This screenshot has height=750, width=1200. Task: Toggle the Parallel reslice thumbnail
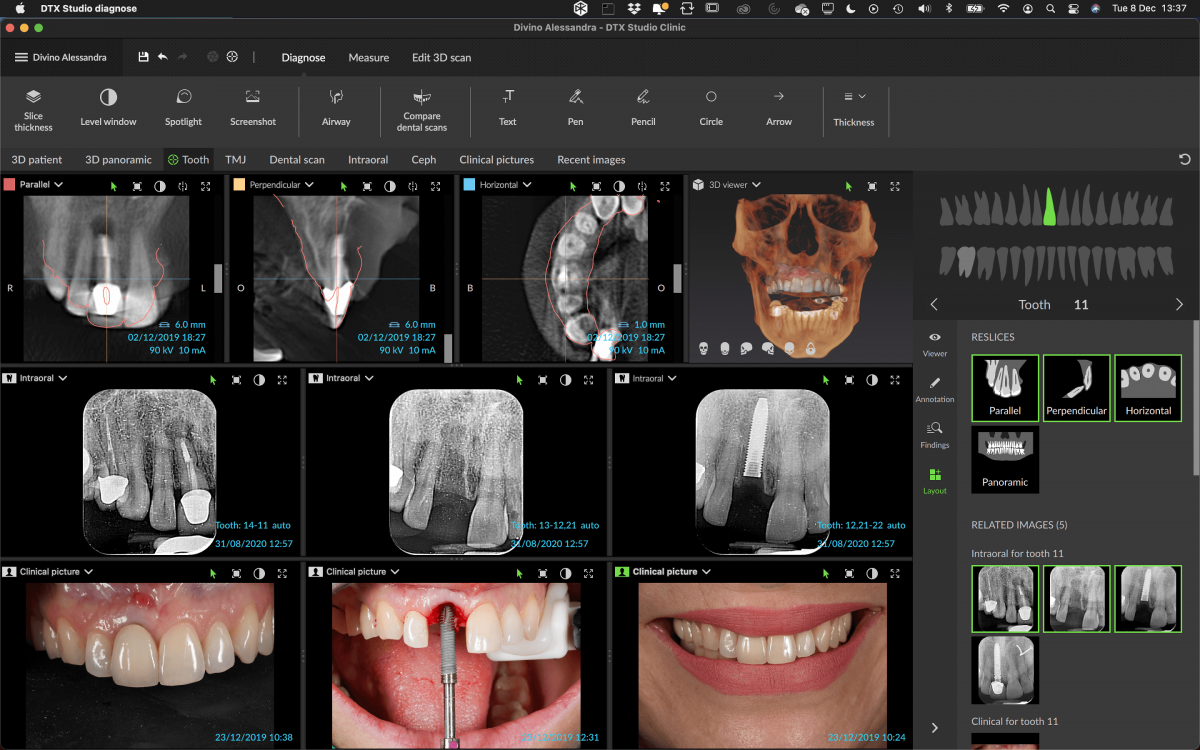[x=1005, y=387]
